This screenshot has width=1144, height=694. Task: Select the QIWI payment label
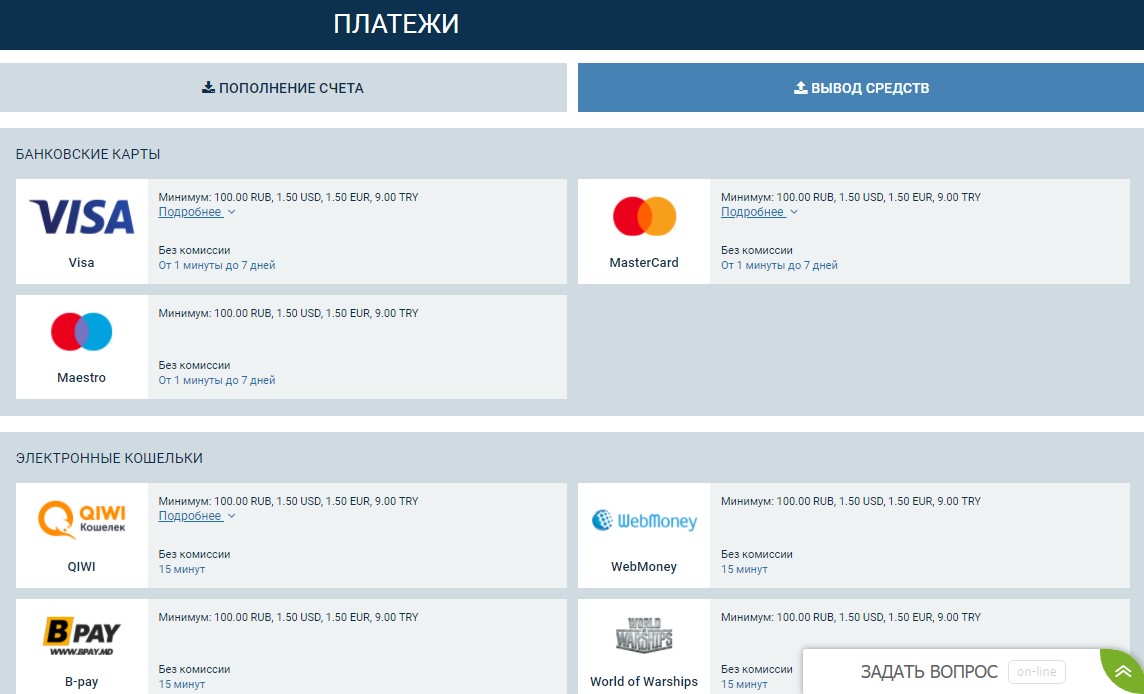pyautogui.click(x=82, y=567)
